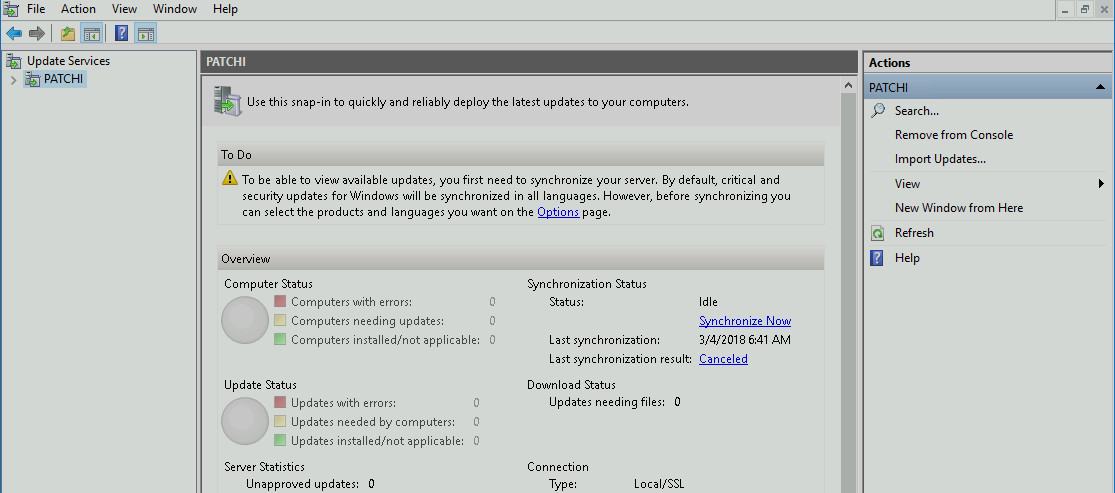The width and height of the screenshot is (1115, 493).
Task: Open the View submenu in Actions pane
Action: click(x=1100, y=184)
